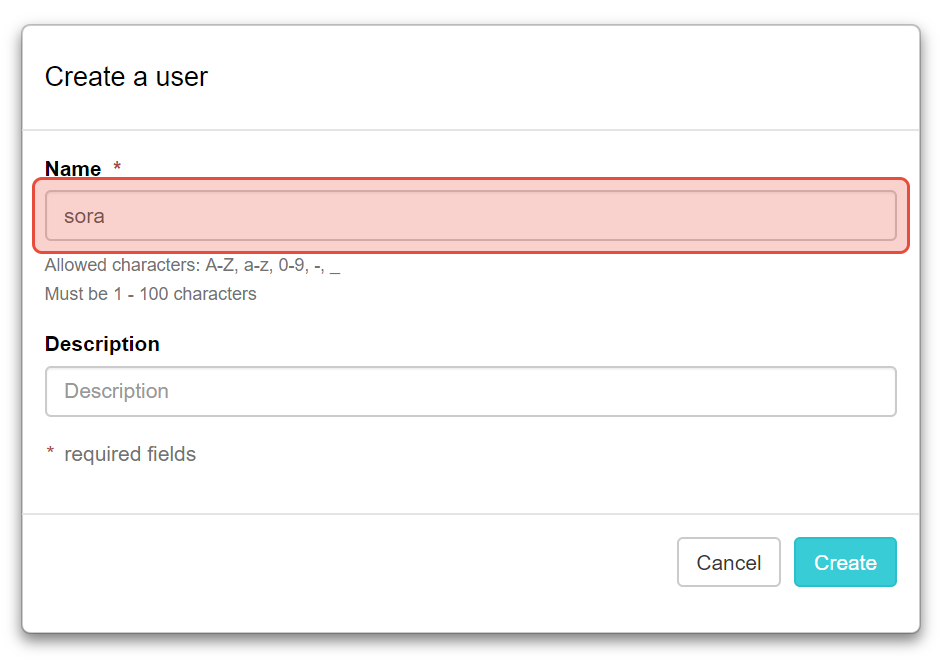Viewport: 940px width, 660px height.
Task: Click empty footer area left of Cancel
Action: [x=350, y=563]
